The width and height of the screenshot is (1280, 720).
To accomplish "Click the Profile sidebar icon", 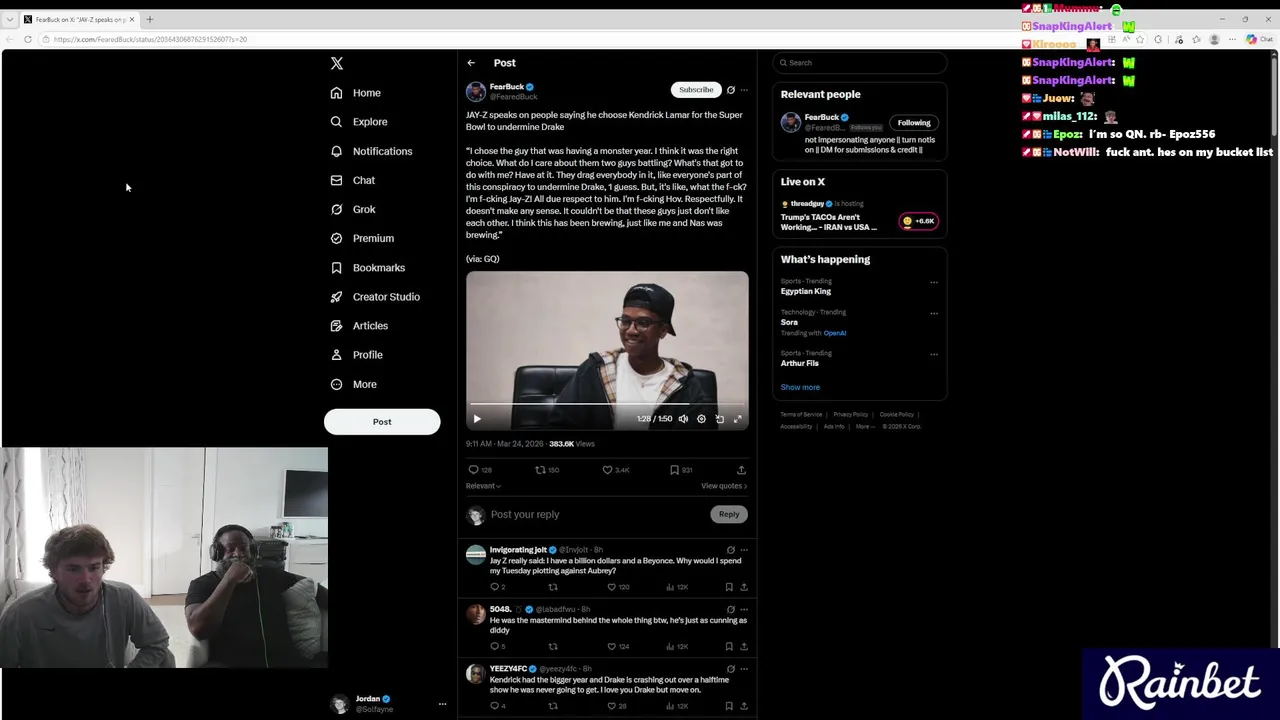I will coord(336,355).
